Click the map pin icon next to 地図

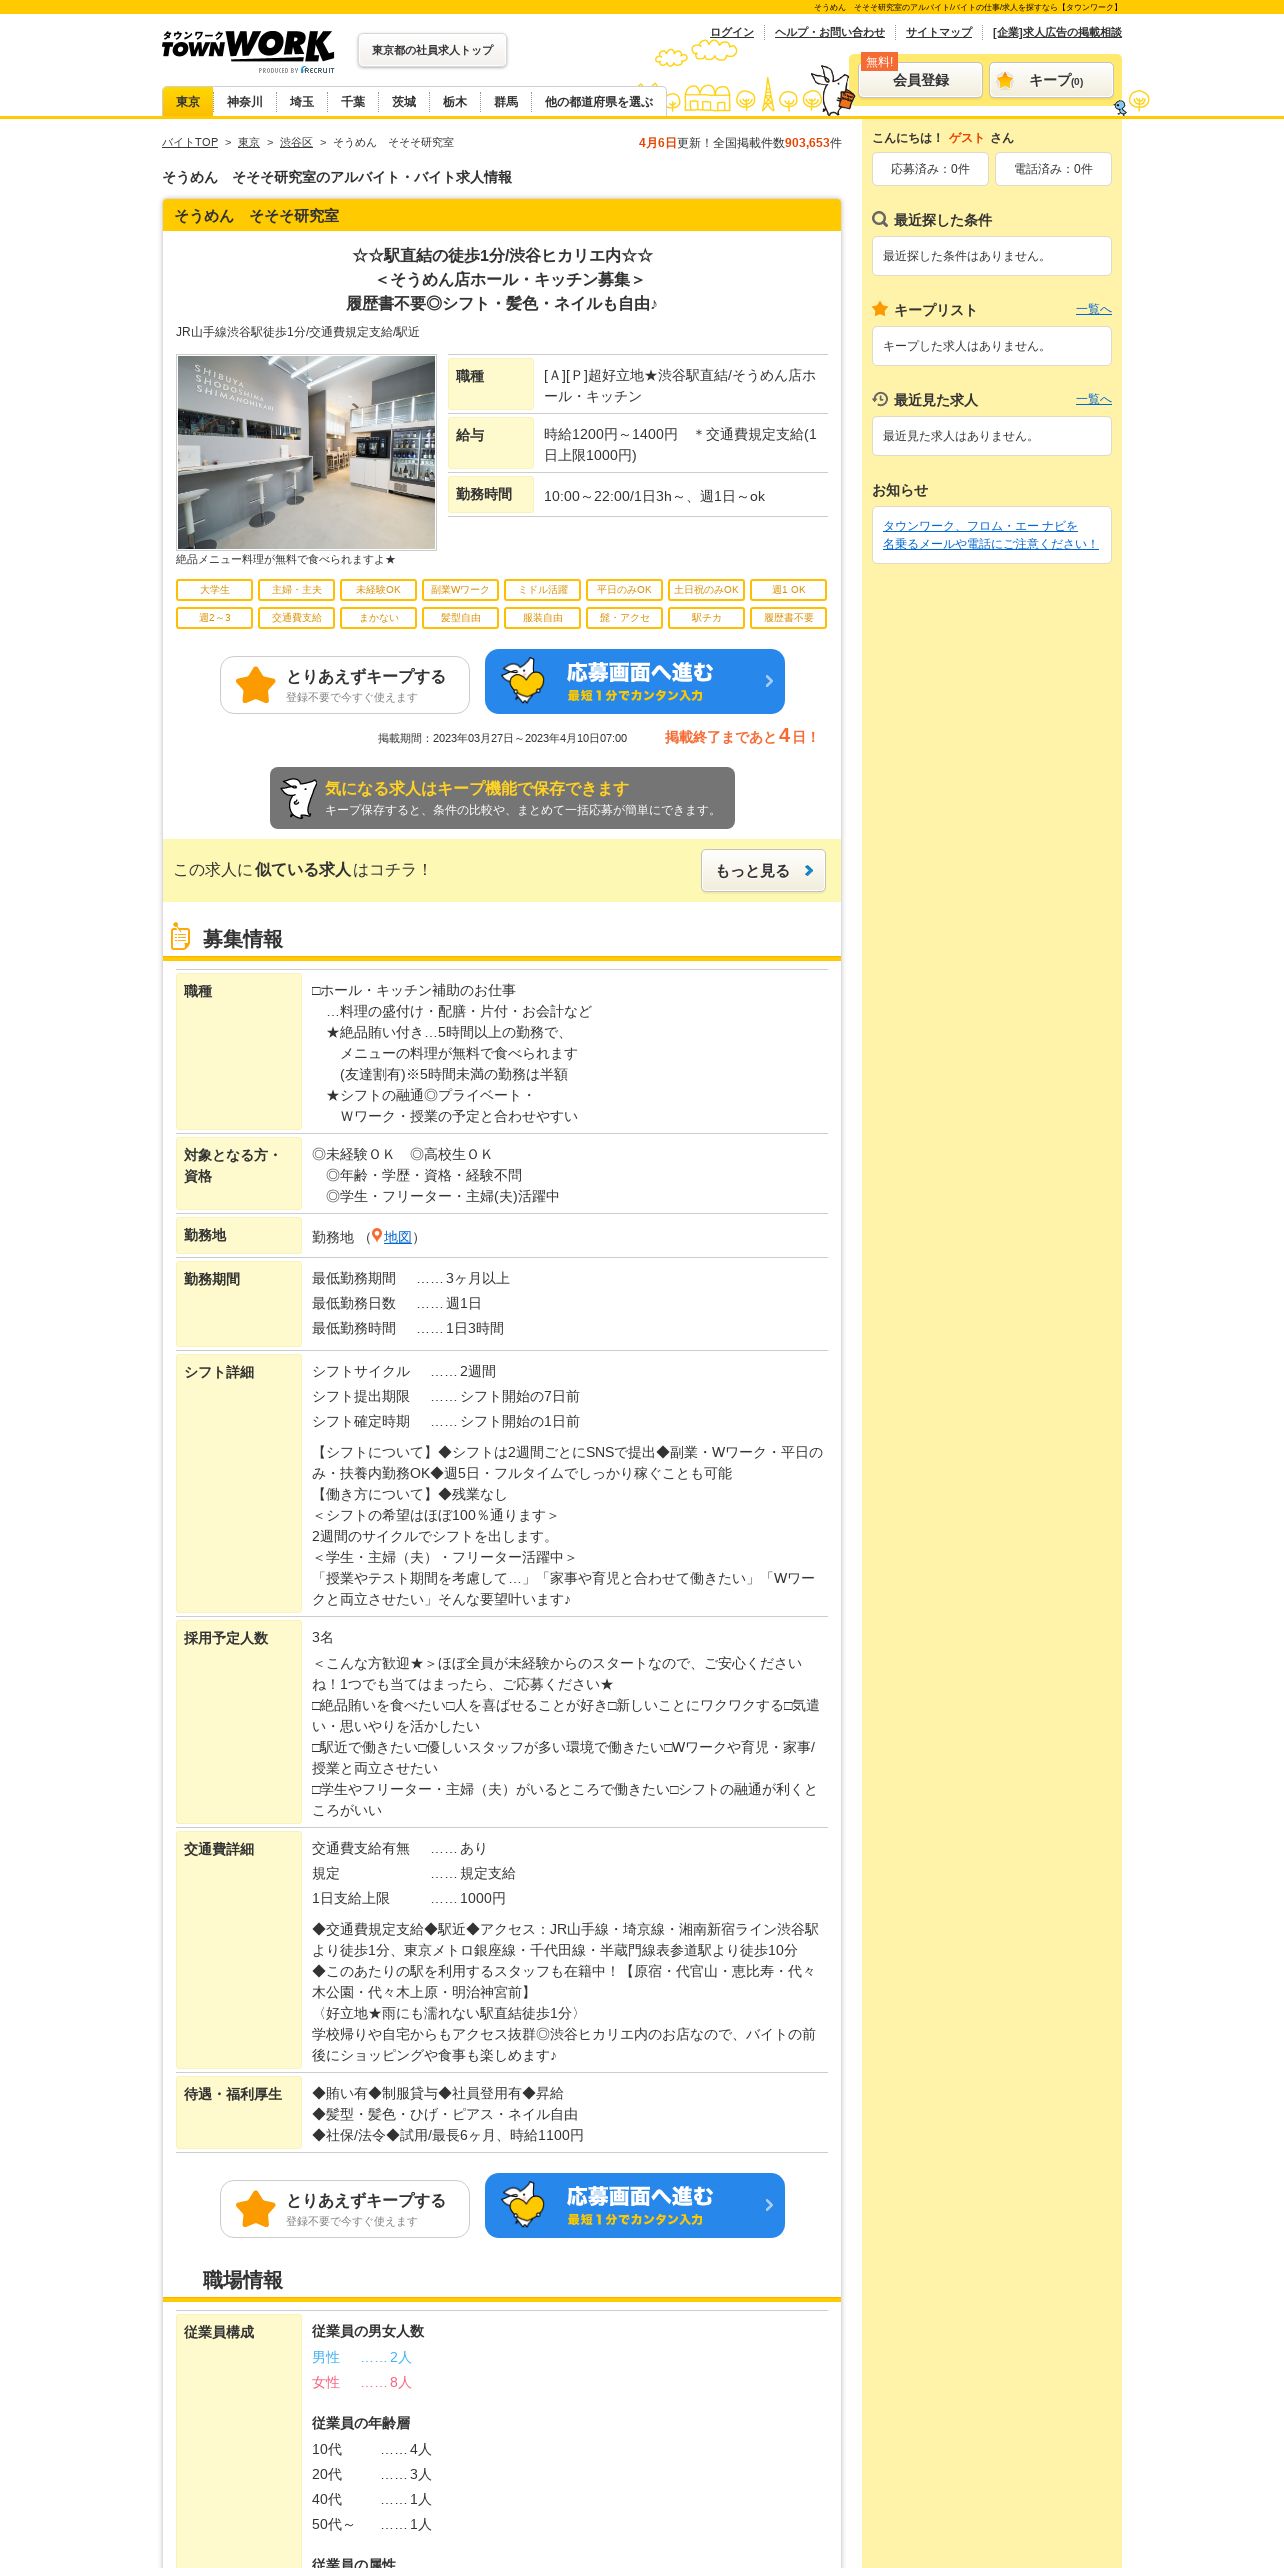click(x=376, y=1236)
